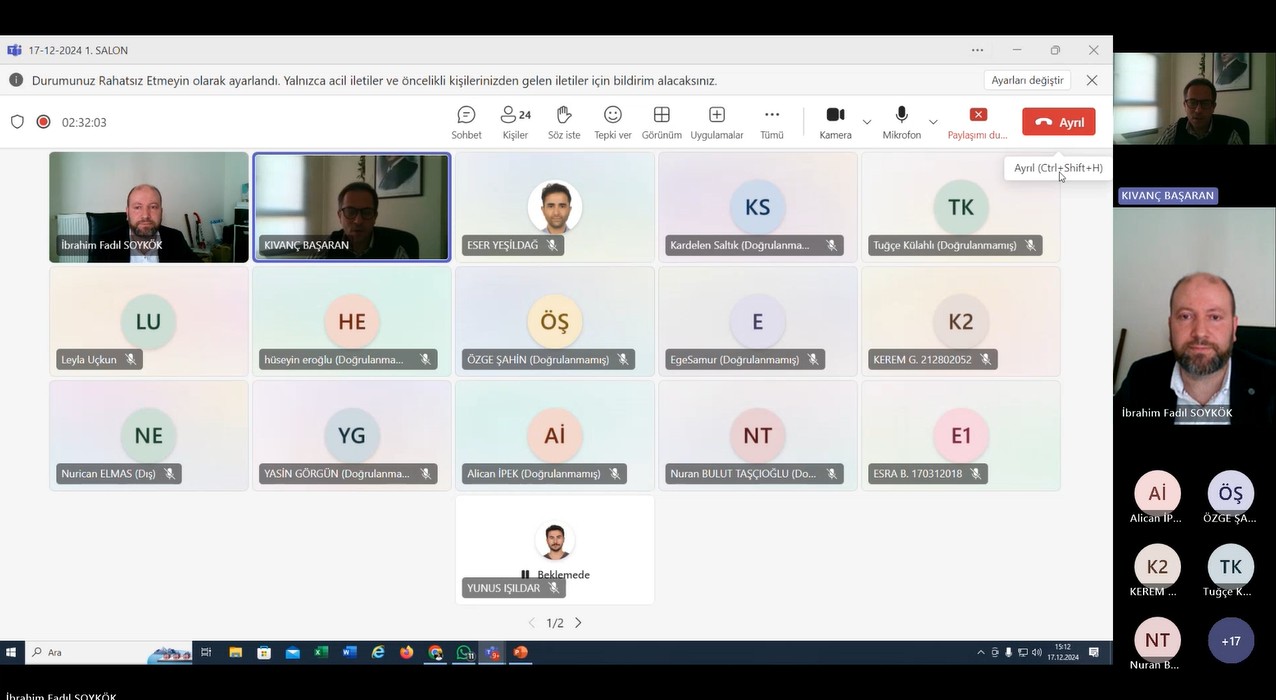Open the Görünüm layout options

(x=661, y=122)
